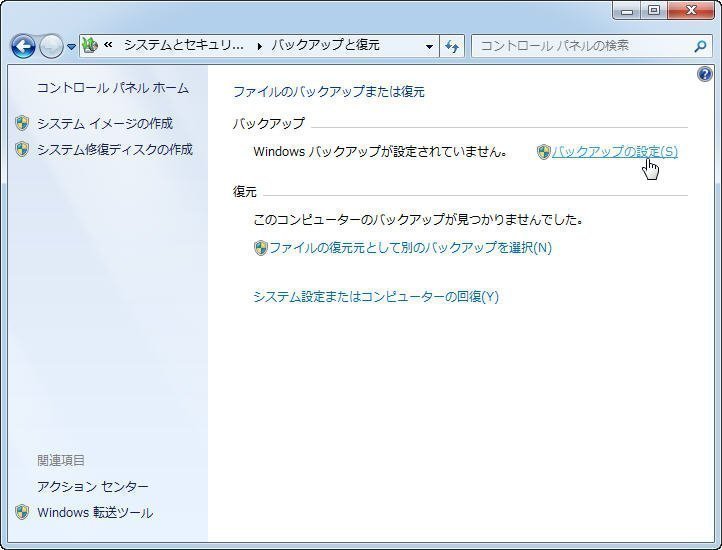
Task: Open システム設定またはコンピューターの回復(Y) link
Action: (x=376, y=296)
